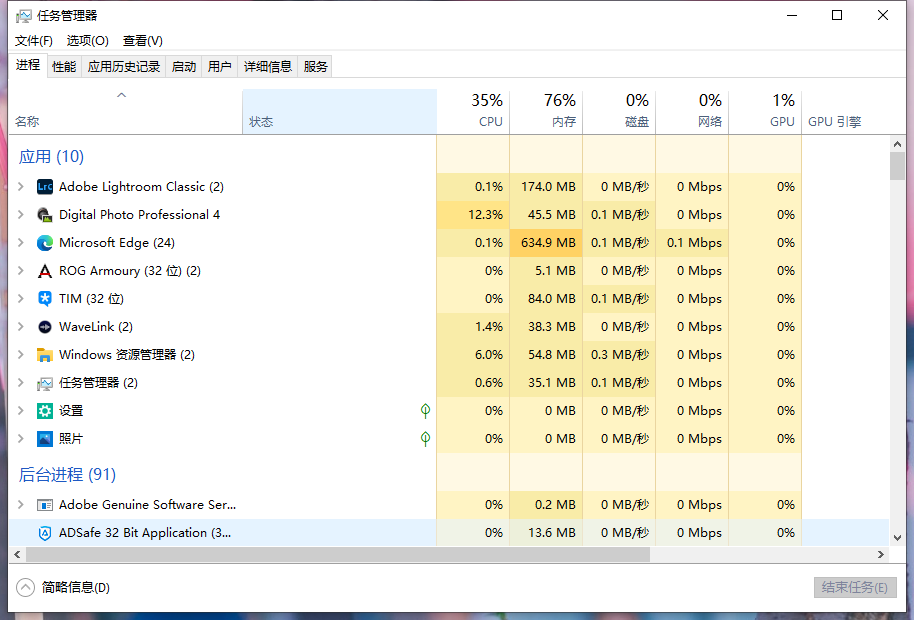
Task: Click the 634.9 MB memory cell for Edge
Action: pyautogui.click(x=546, y=242)
